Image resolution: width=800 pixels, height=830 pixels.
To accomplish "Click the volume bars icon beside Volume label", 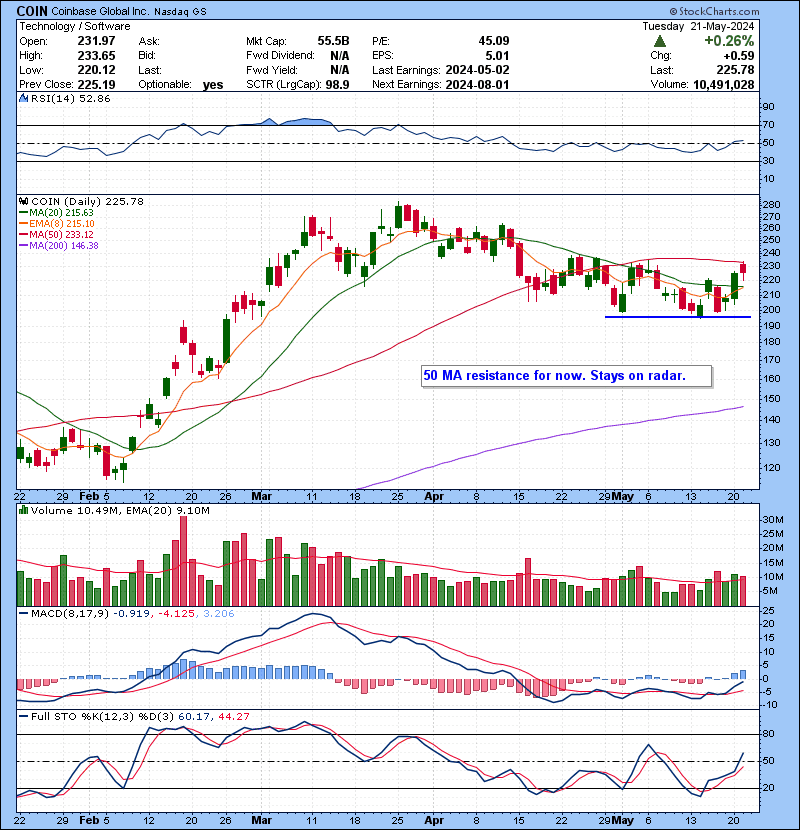I will click(23, 510).
